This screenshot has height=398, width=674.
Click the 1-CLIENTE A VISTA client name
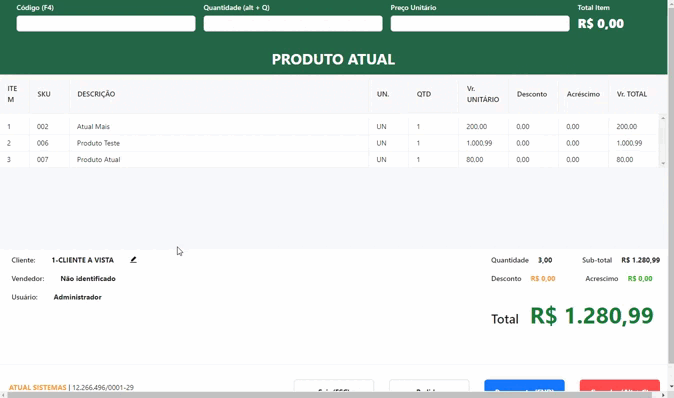click(83, 260)
